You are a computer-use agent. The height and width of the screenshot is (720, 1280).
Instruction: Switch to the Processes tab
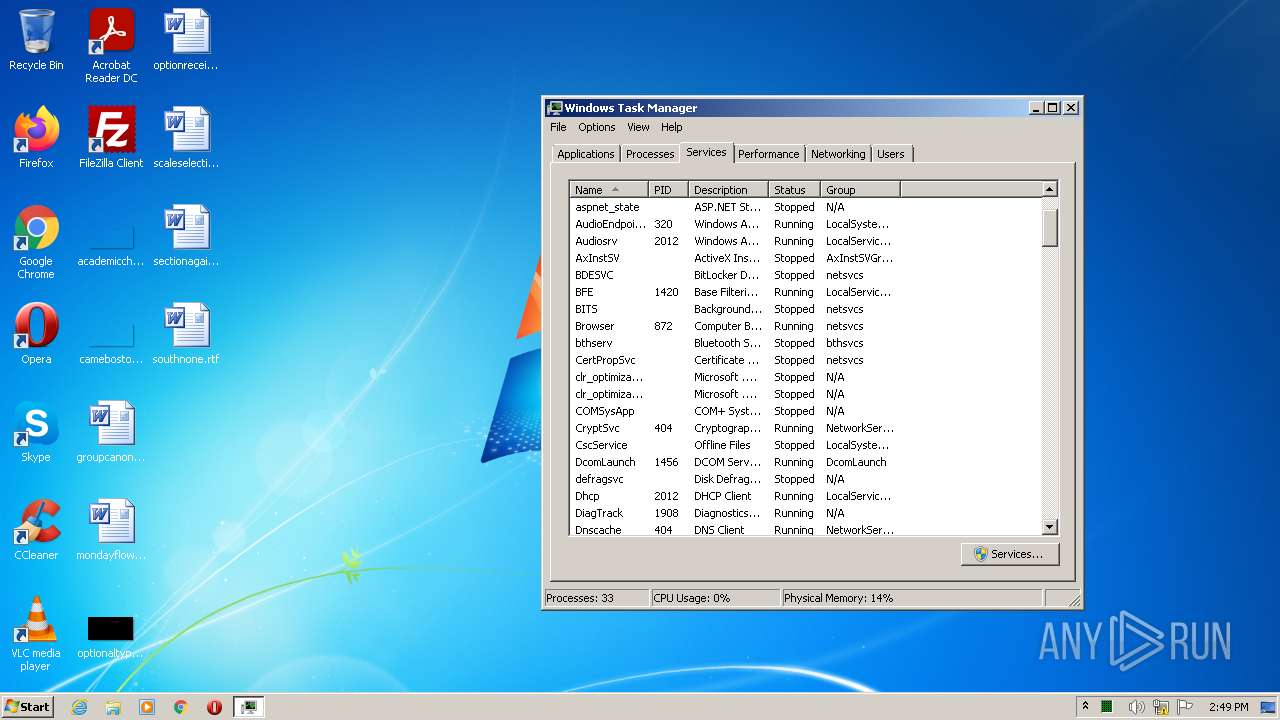point(650,154)
